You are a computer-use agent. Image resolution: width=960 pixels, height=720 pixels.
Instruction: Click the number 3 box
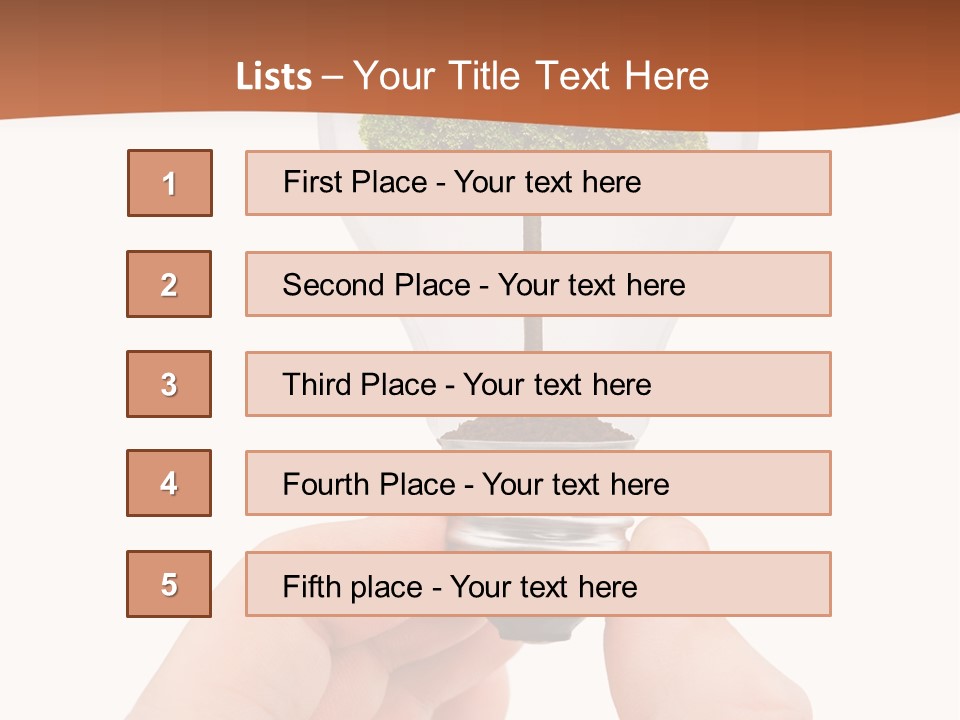(169, 384)
